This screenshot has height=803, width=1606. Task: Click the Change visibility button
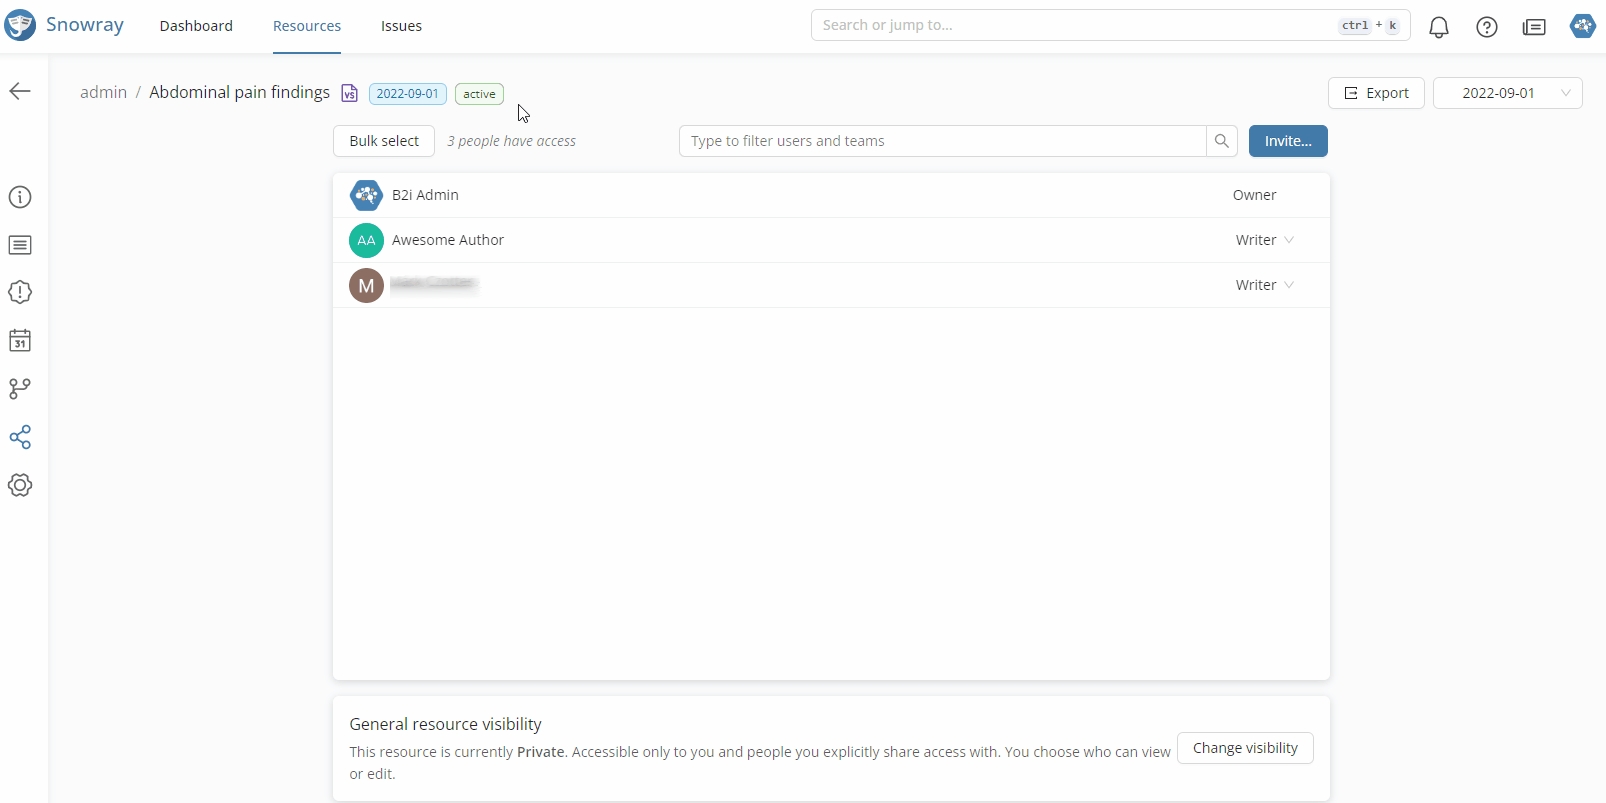point(1245,748)
